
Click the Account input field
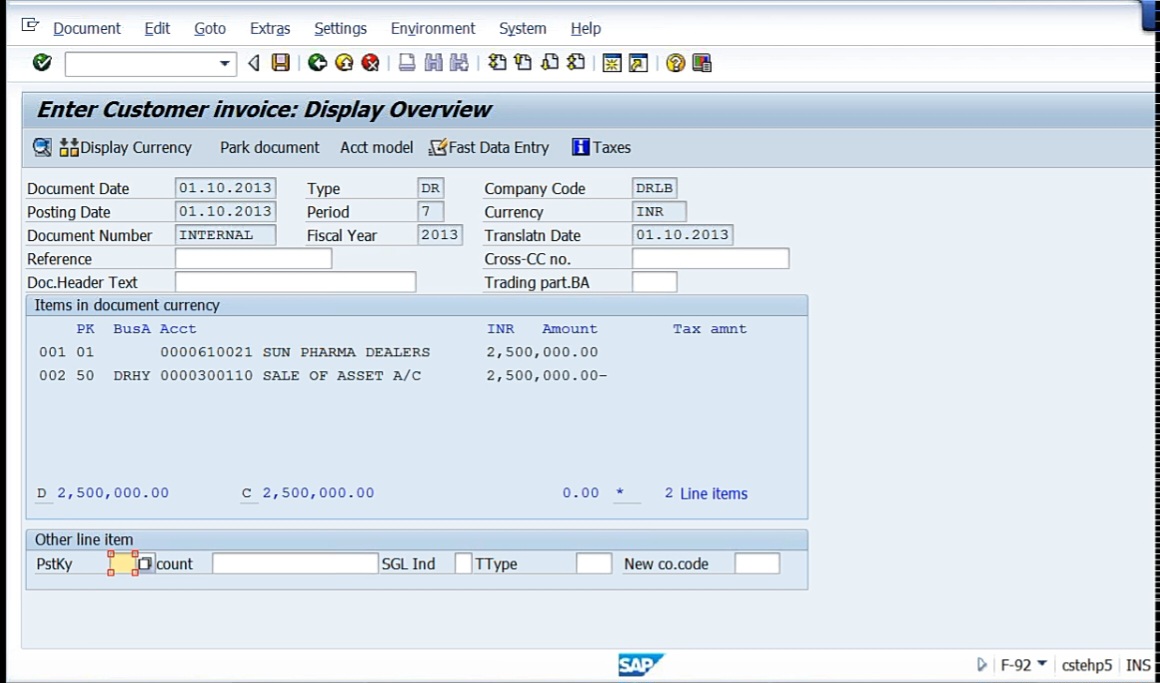click(x=294, y=563)
